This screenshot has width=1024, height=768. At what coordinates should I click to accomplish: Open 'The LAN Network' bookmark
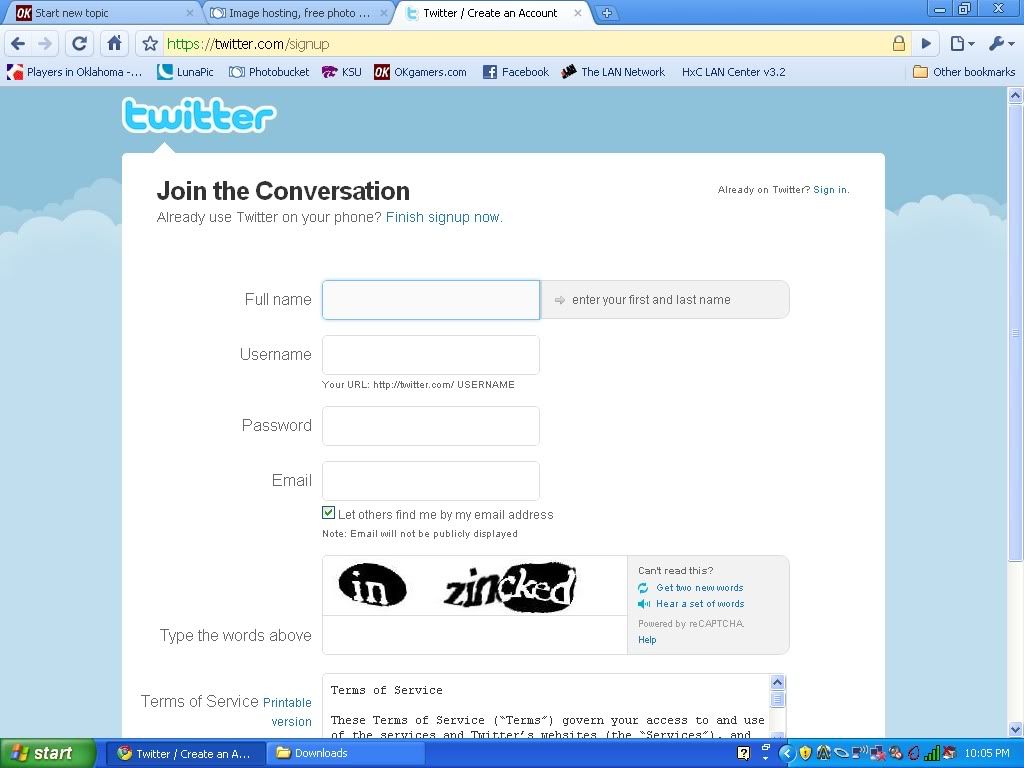click(x=613, y=72)
